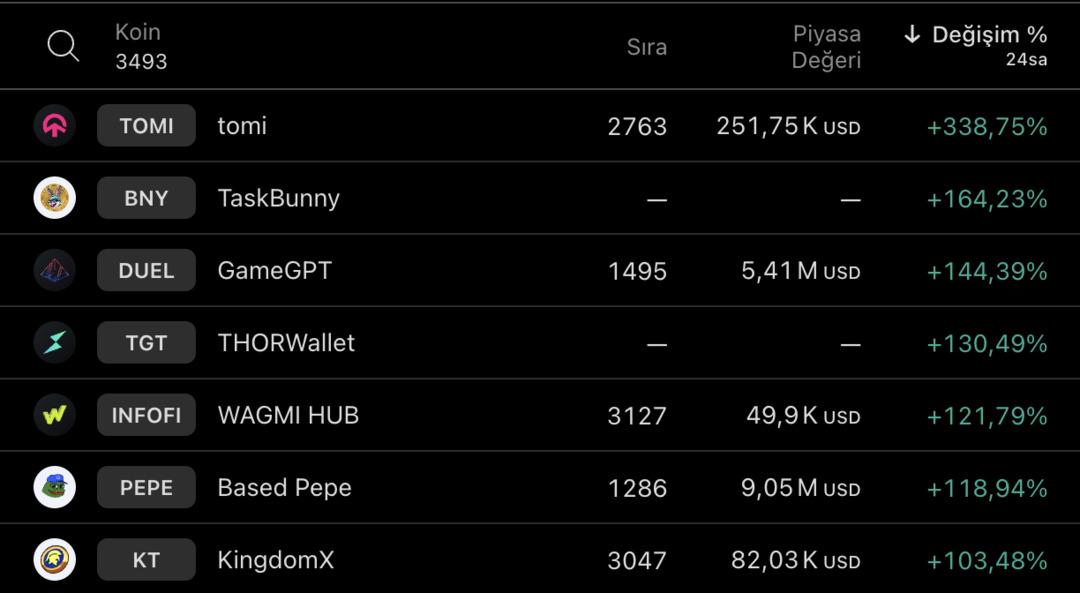Click the descending sort arrow on Değişim %
Image resolution: width=1080 pixels, height=593 pixels.
coord(911,33)
